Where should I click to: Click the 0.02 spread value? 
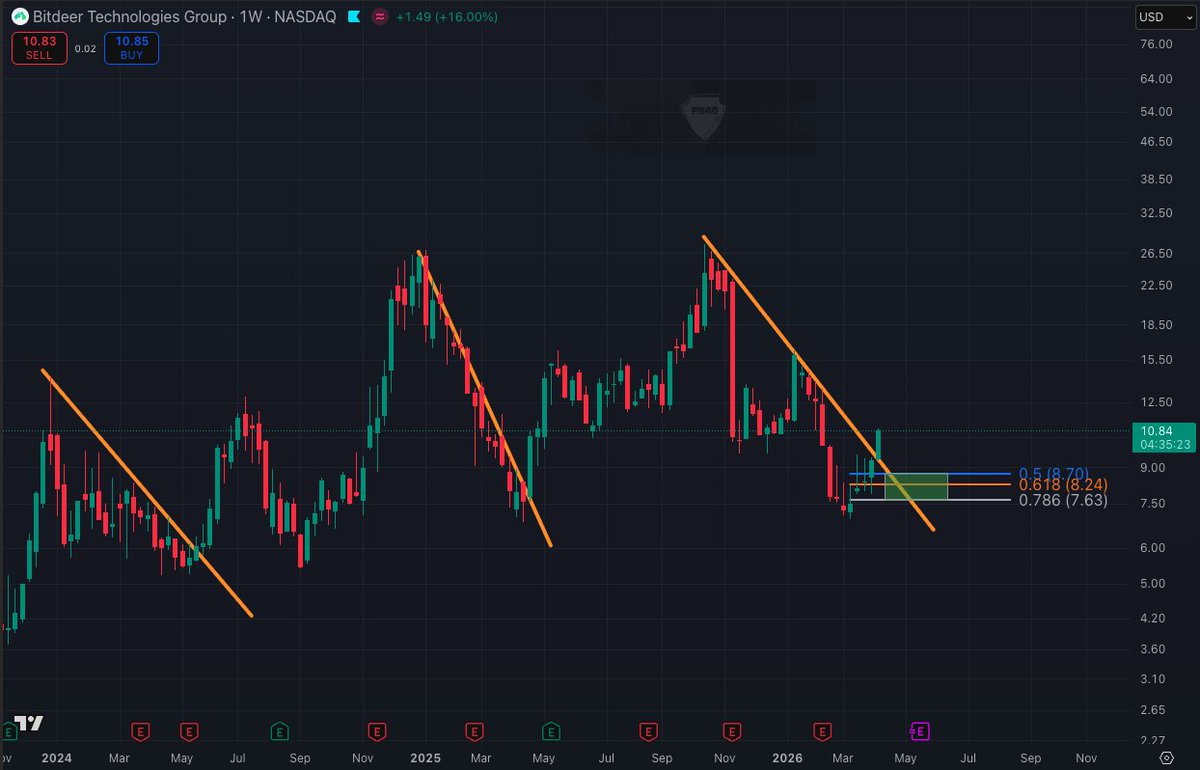click(85, 48)
